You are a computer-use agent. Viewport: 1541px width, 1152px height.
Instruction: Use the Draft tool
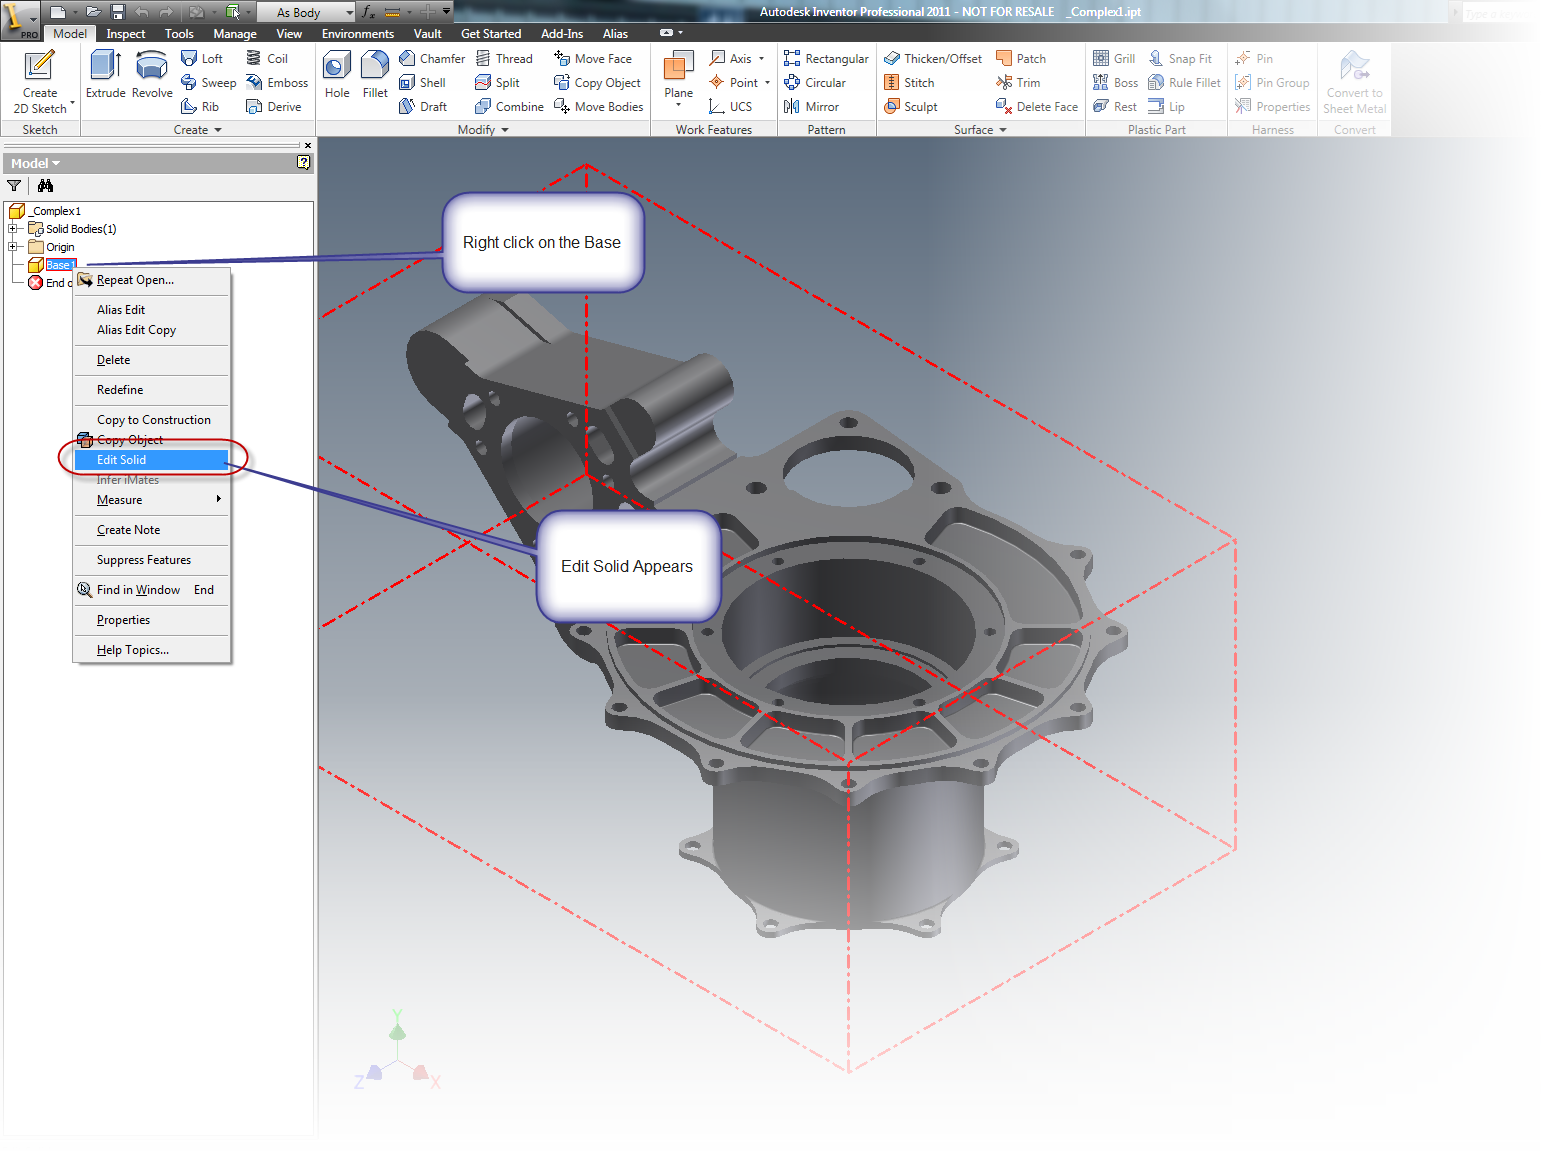coord(423,107)
